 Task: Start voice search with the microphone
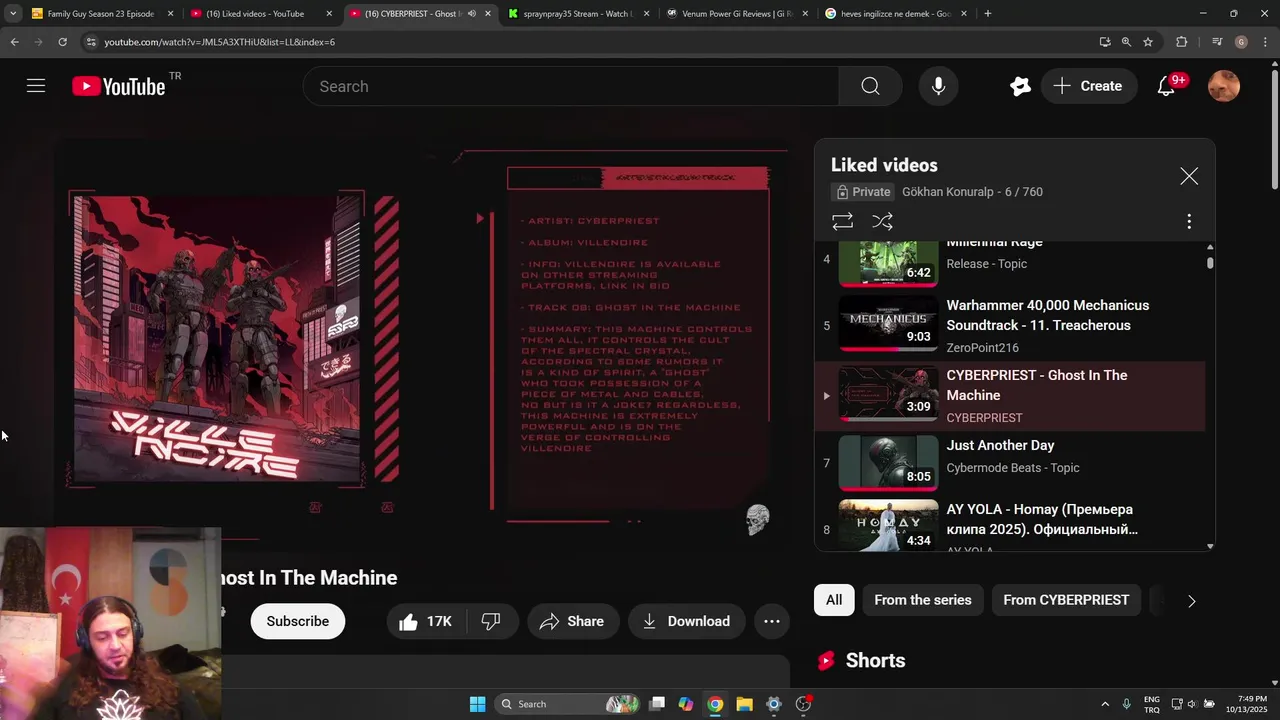(x=938, y=86)
